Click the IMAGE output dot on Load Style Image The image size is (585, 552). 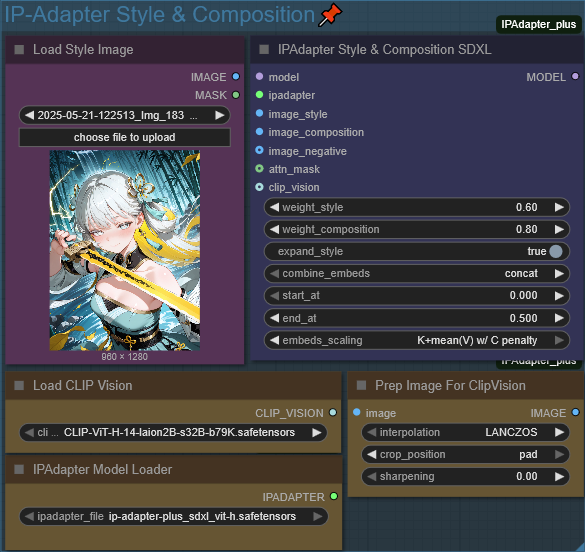click(x=236, y=76)
